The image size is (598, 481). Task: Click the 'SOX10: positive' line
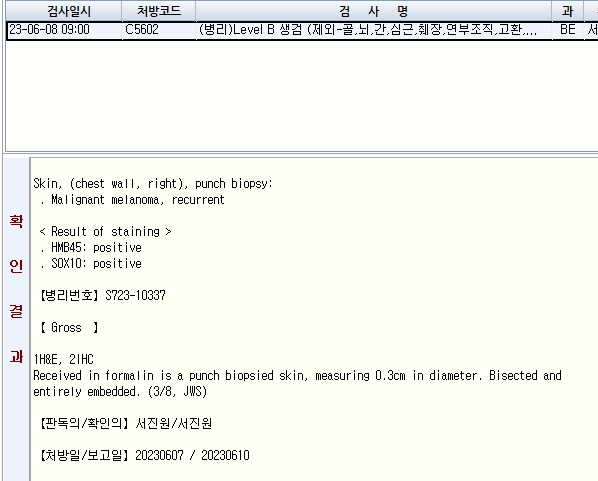point(91,264)
